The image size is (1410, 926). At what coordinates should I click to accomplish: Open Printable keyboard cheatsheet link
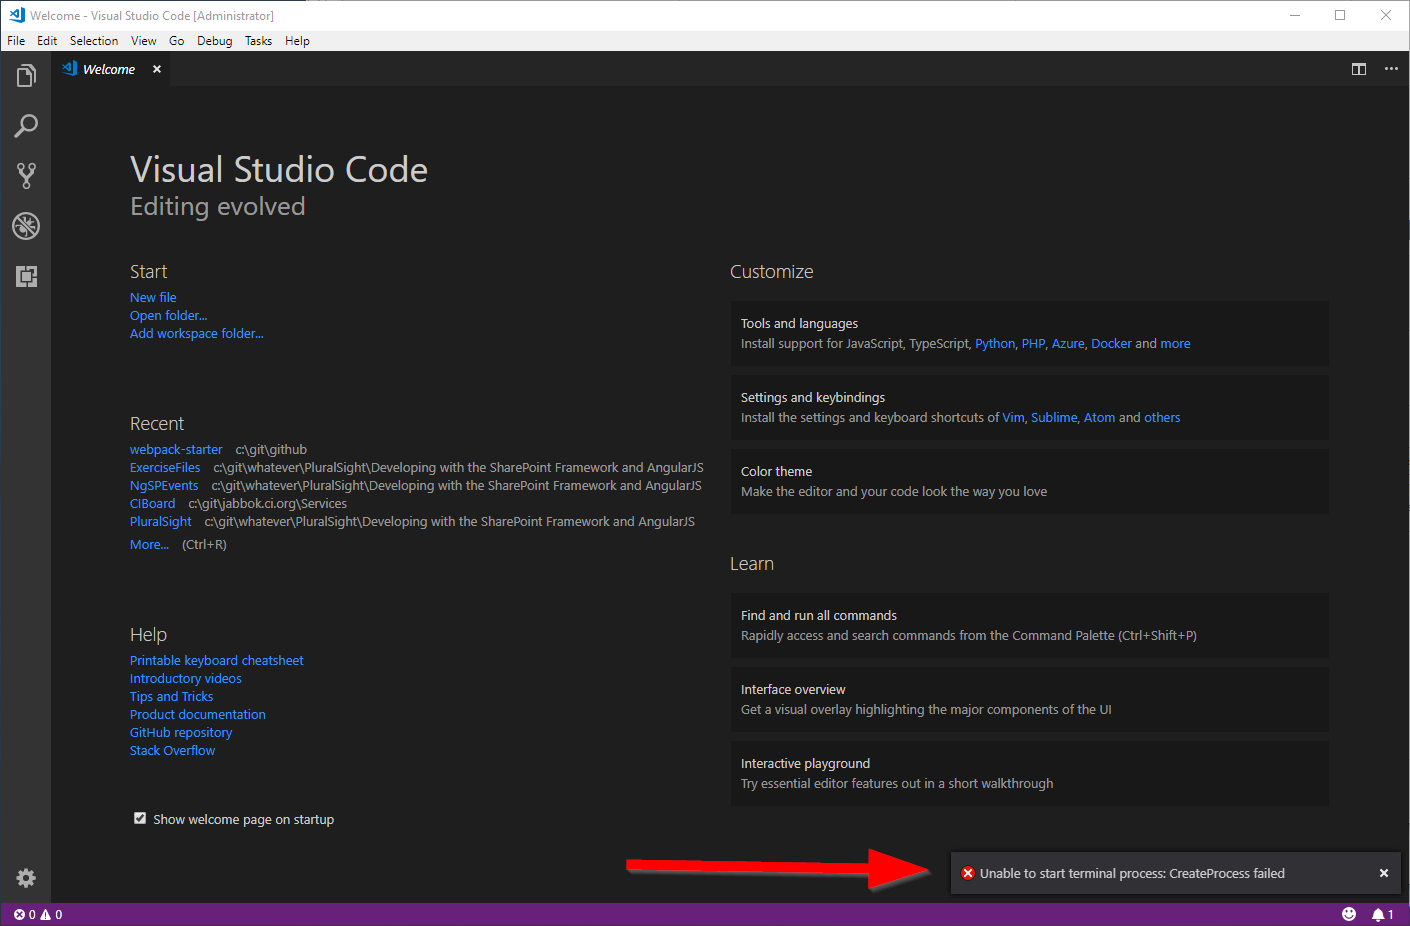click(x=217, y=660)
